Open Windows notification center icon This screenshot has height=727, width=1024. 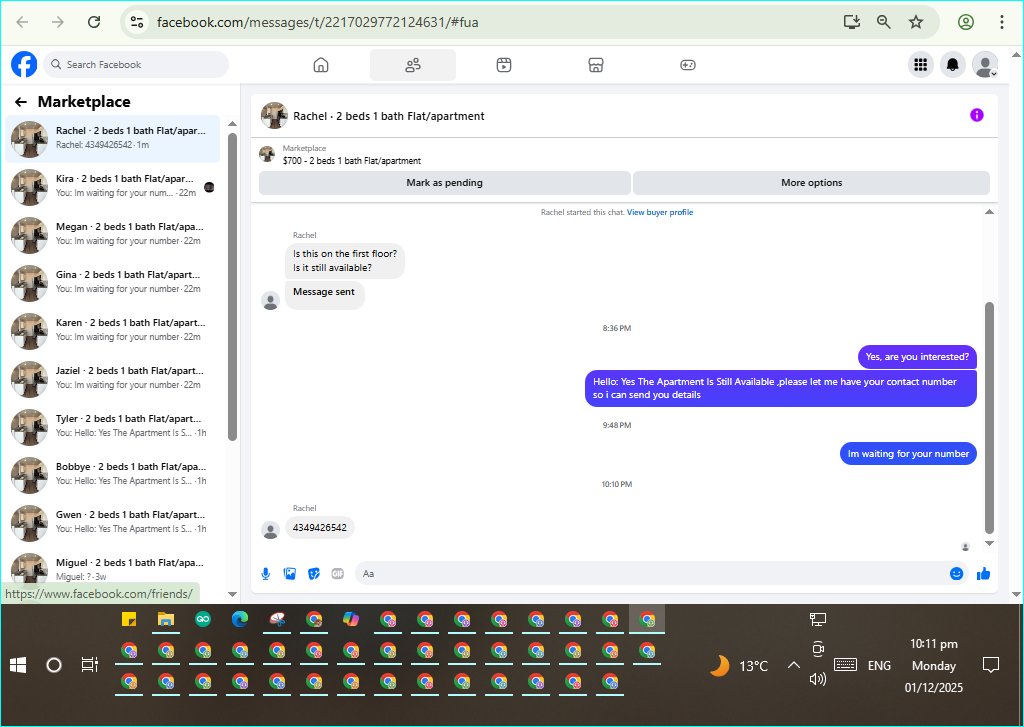(991, 666)
